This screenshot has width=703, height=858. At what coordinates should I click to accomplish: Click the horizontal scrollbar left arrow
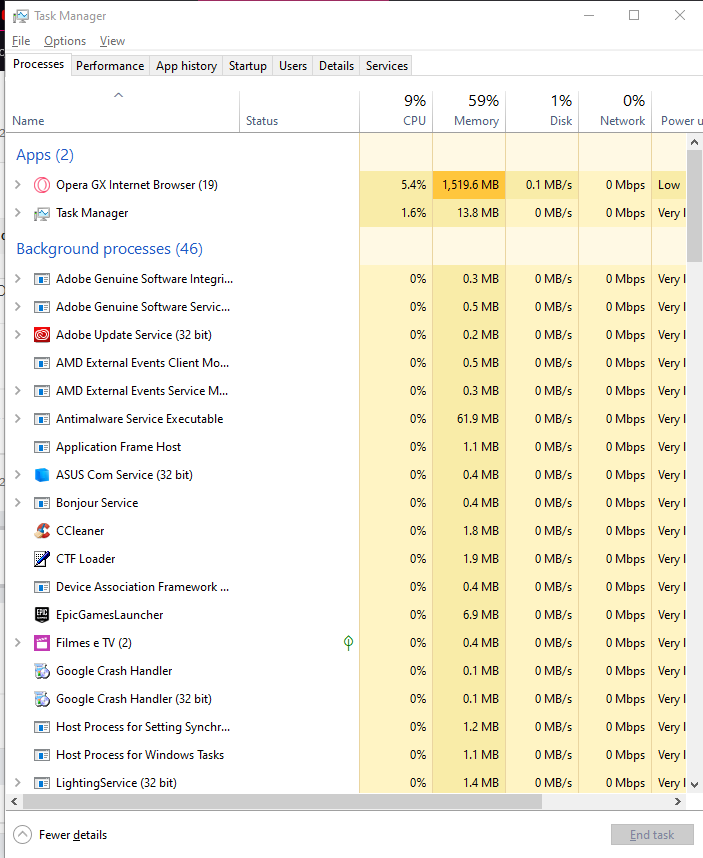click(x=14, y=802)
